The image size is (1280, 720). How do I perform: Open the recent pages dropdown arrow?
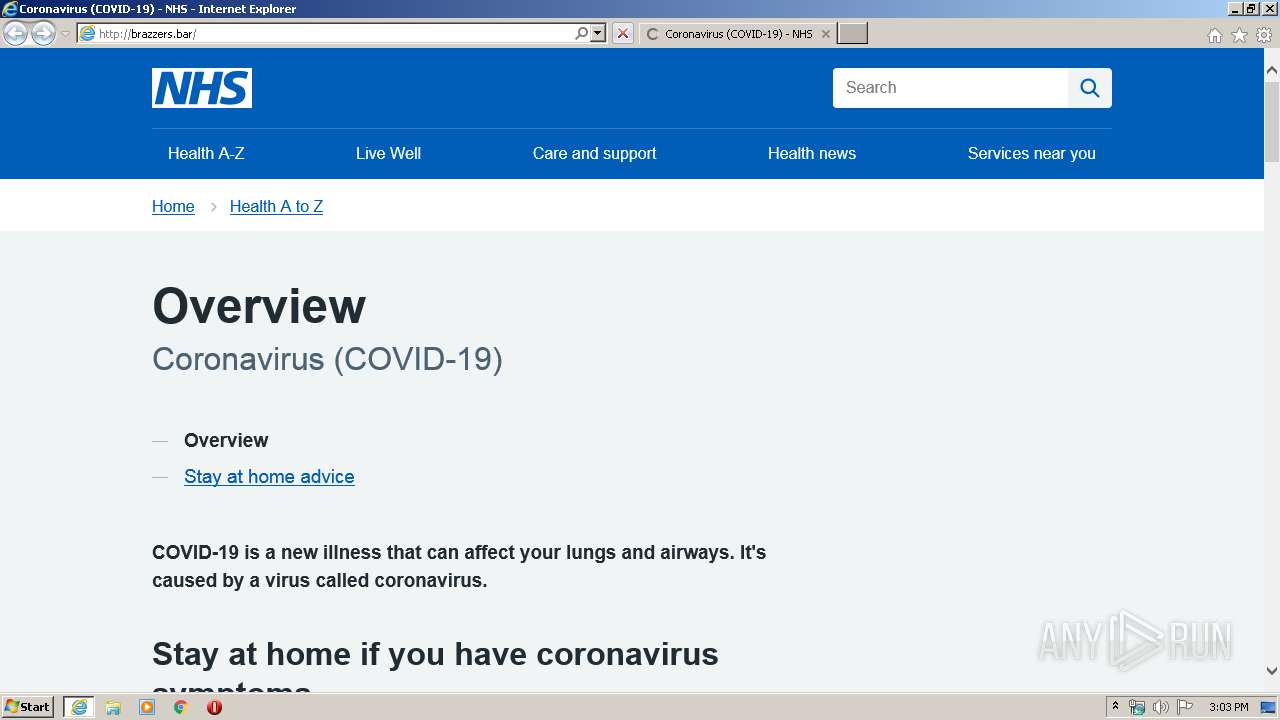coord(65,34)
